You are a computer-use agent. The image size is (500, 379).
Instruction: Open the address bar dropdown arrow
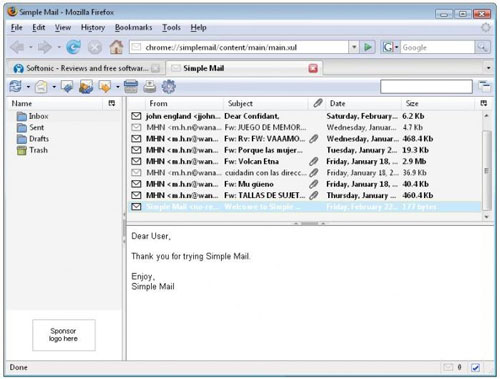(x=354, y=47)
